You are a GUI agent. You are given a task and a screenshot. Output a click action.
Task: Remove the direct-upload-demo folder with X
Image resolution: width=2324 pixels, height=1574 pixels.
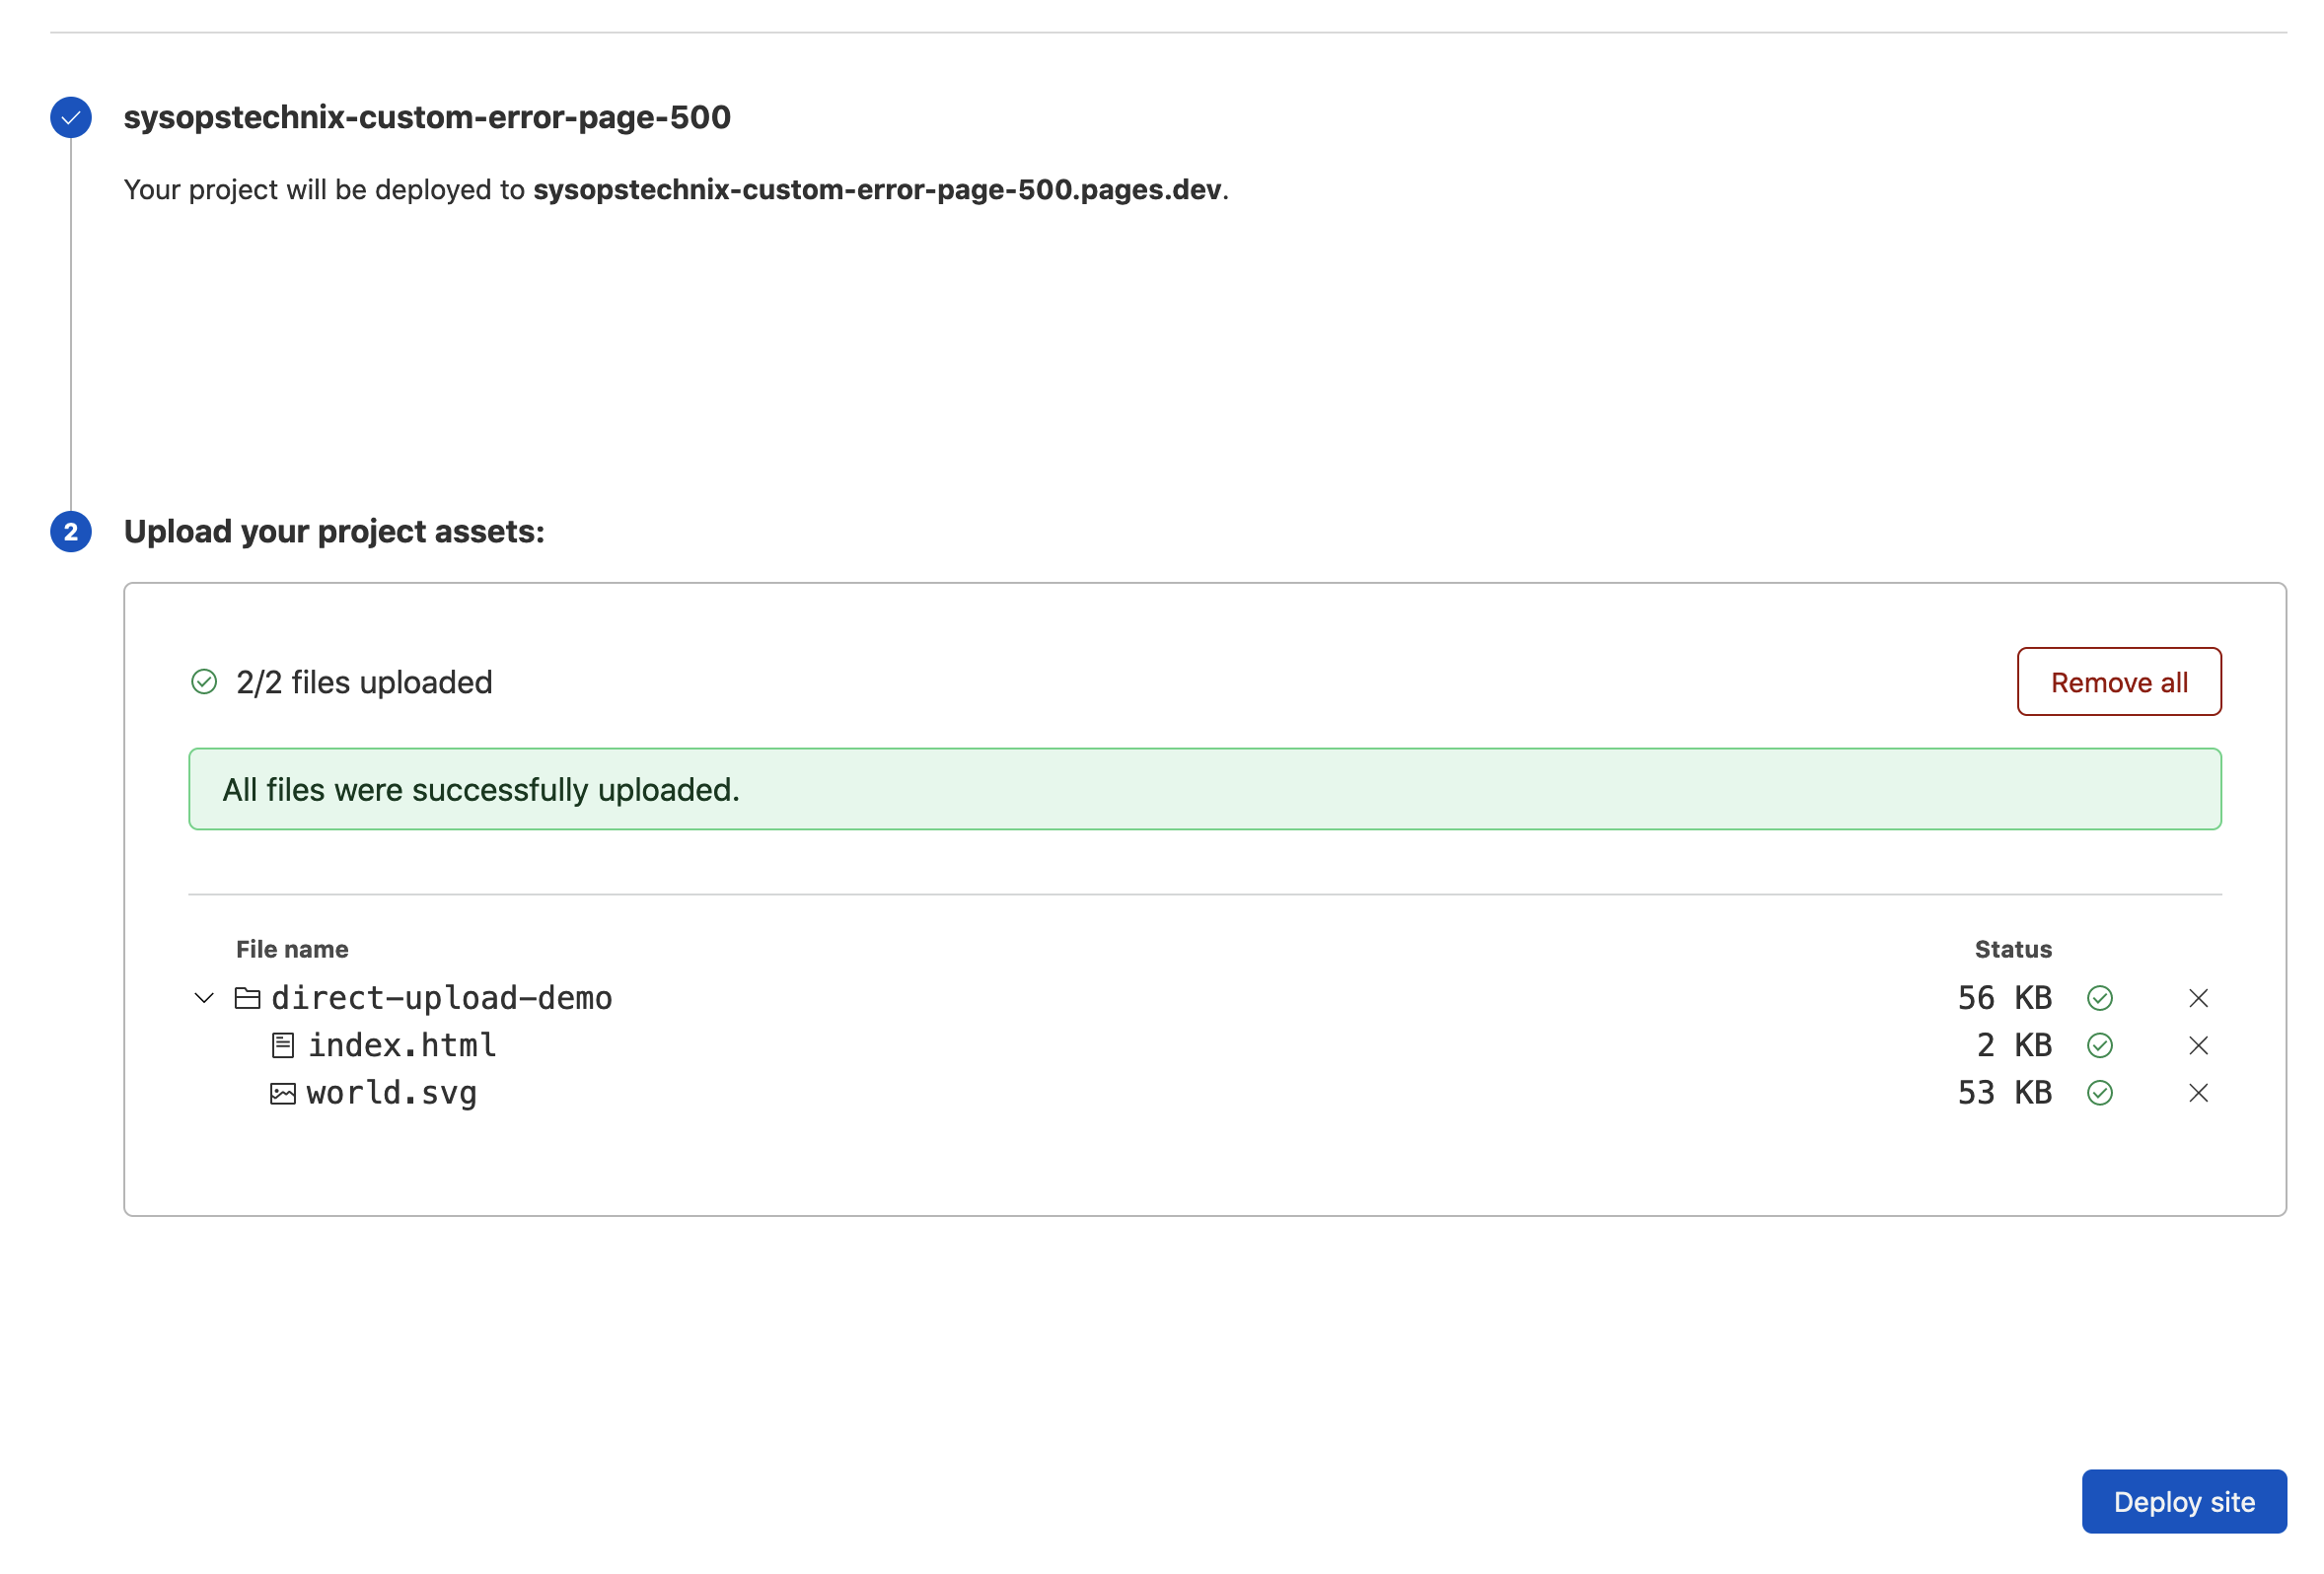click(2198, 998)
